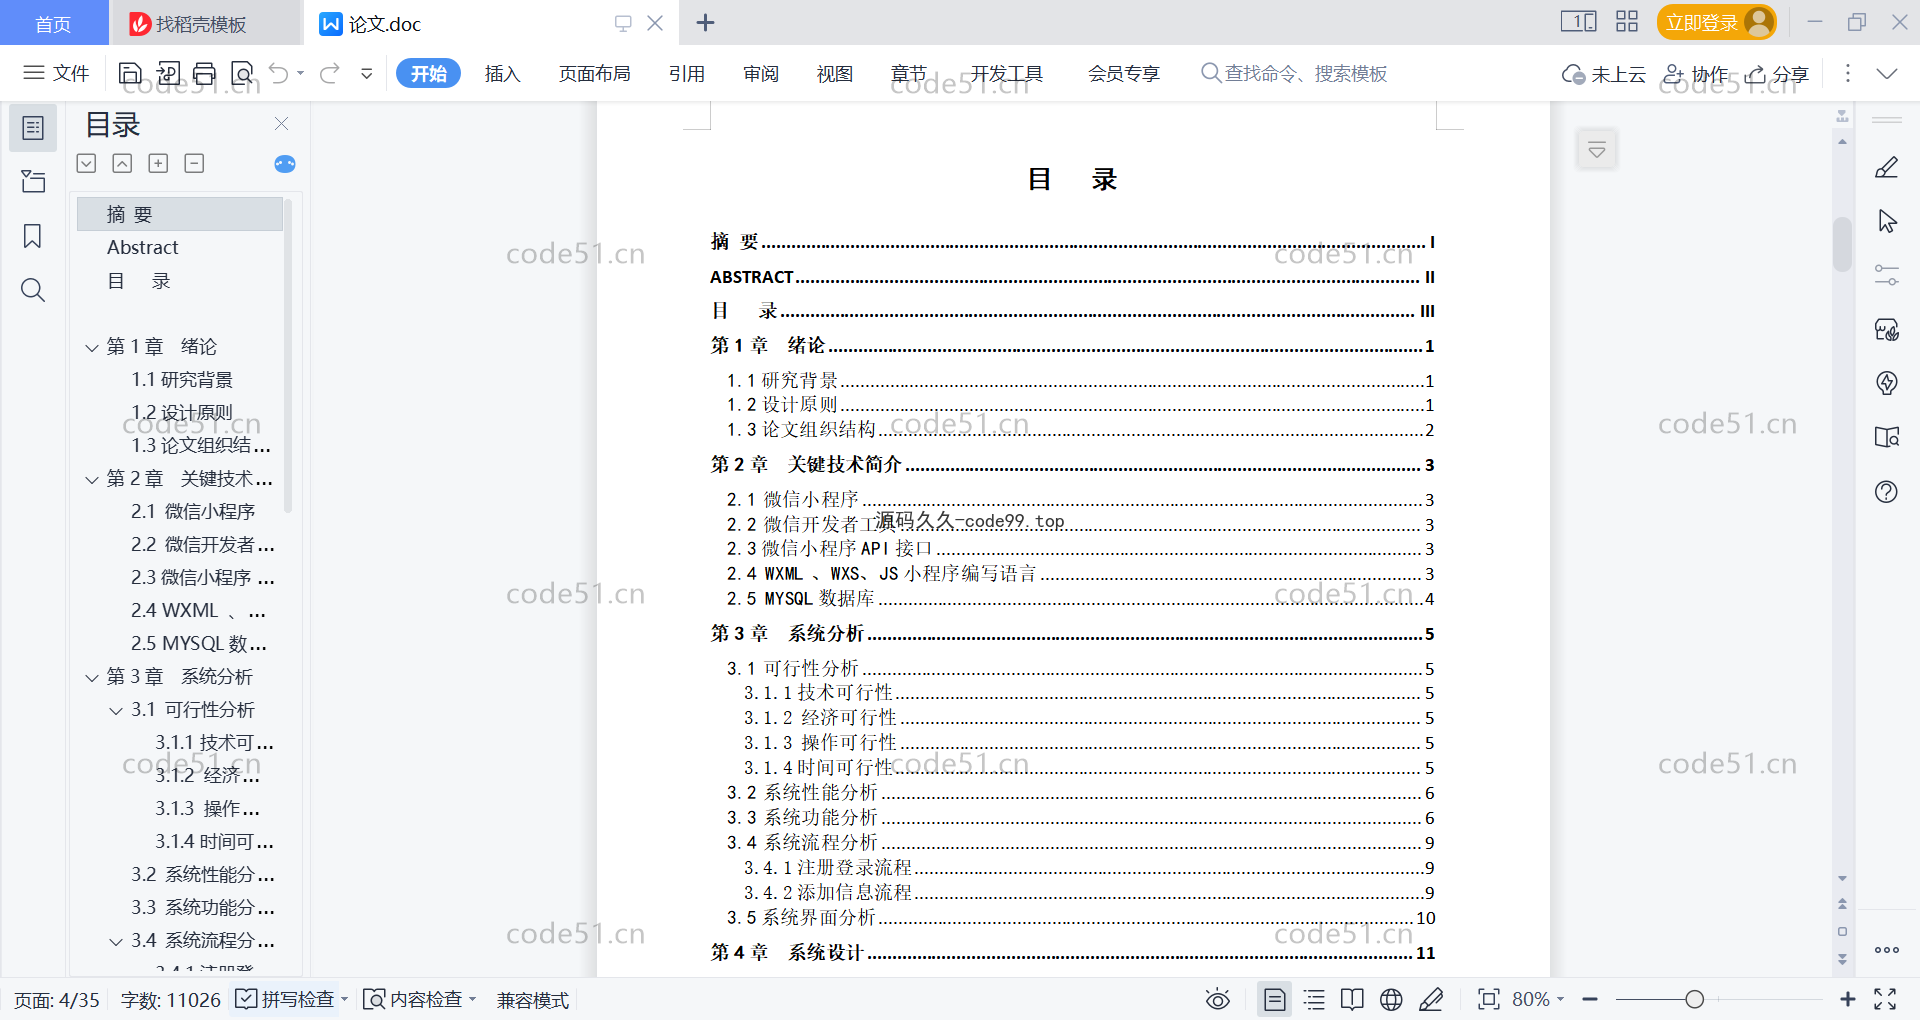
Task: Open the help question mark icon
Action: [x=1887, y=491]
